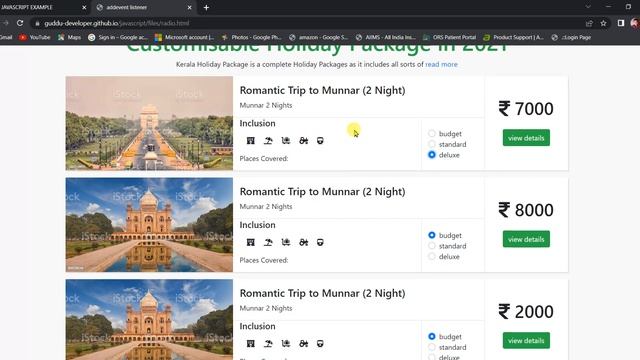Click view details for the ₹ 7000 package
The width and height of the screenshot is (640, 360).
(x=526, y=138)
